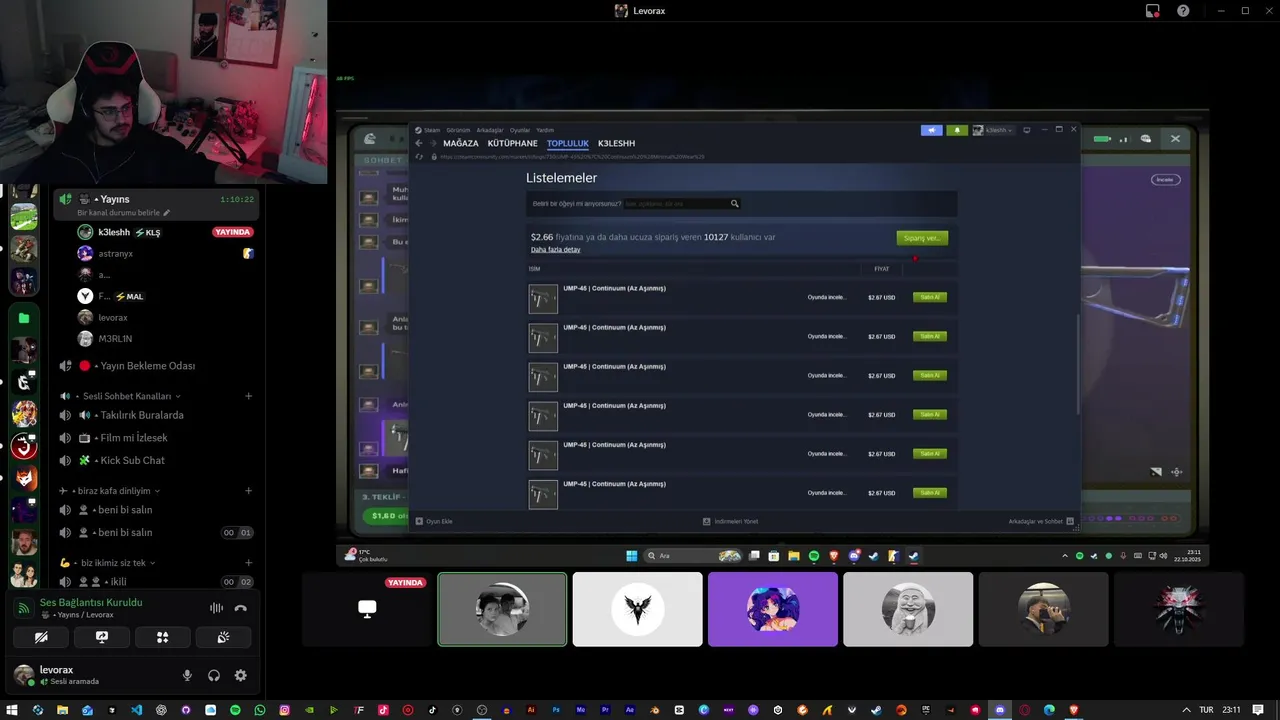The height and width of the screenshot is (720, 1280).
Task: Select the white grinning mask participant tile
Action: pyautogui.click(x=908, y=609)
